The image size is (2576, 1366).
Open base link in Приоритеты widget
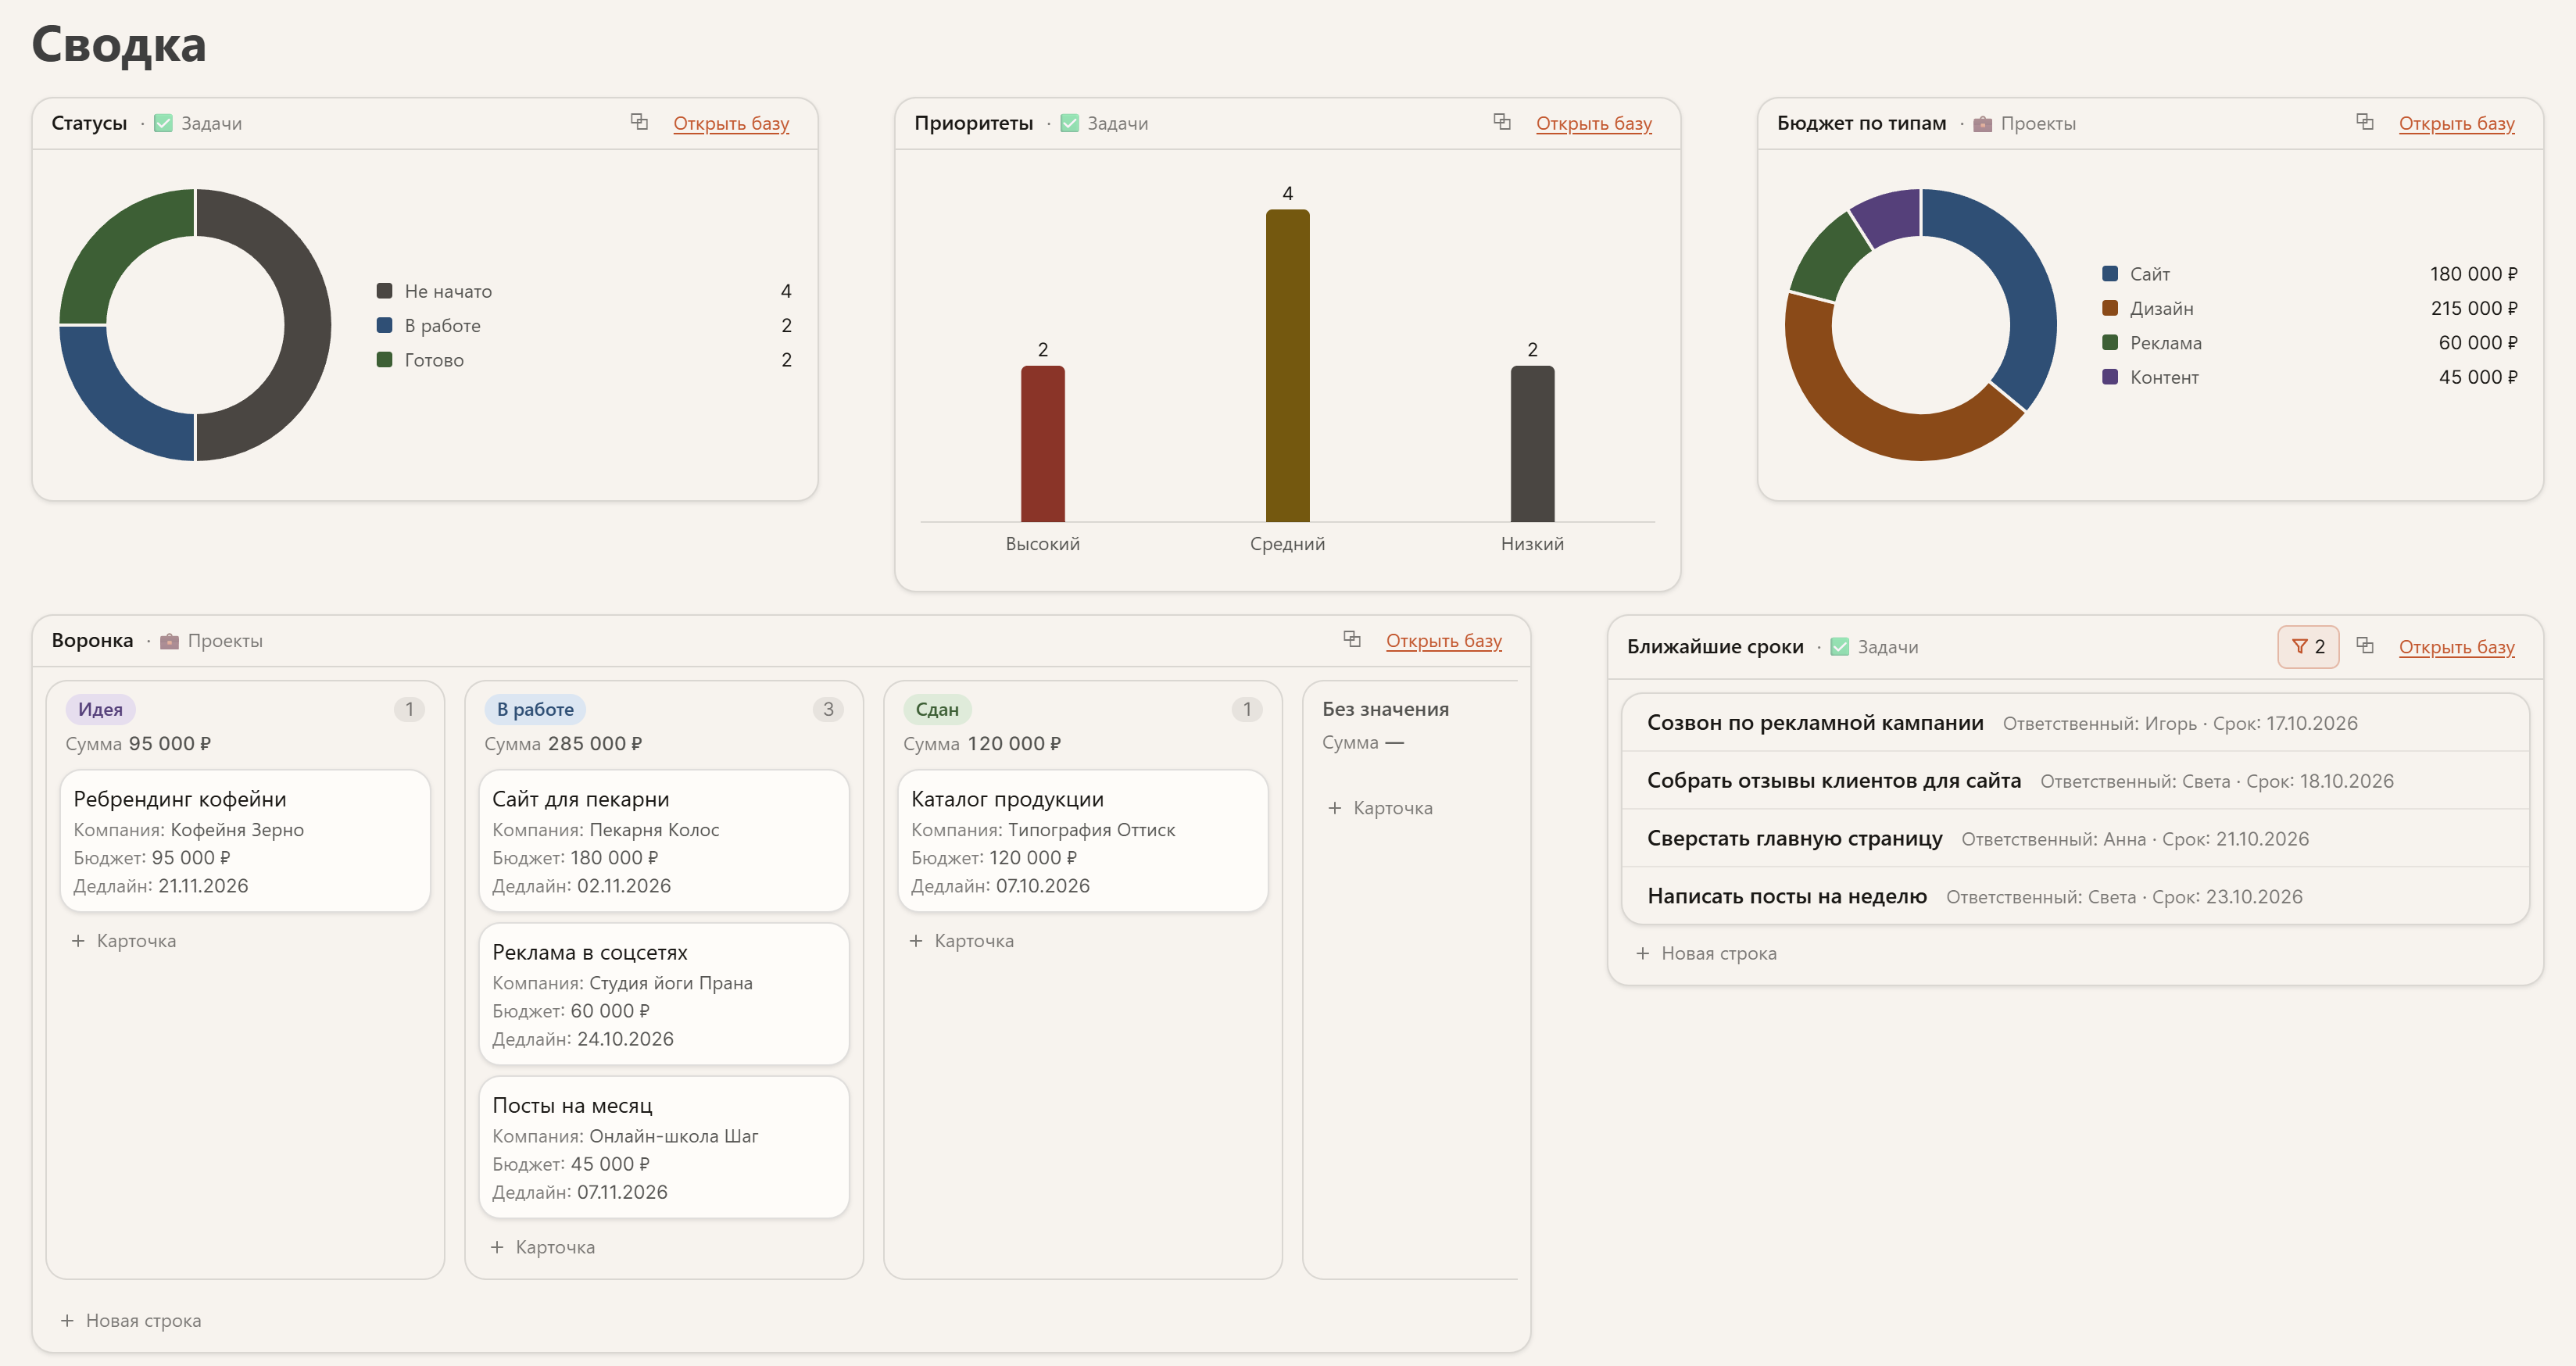1594,123
